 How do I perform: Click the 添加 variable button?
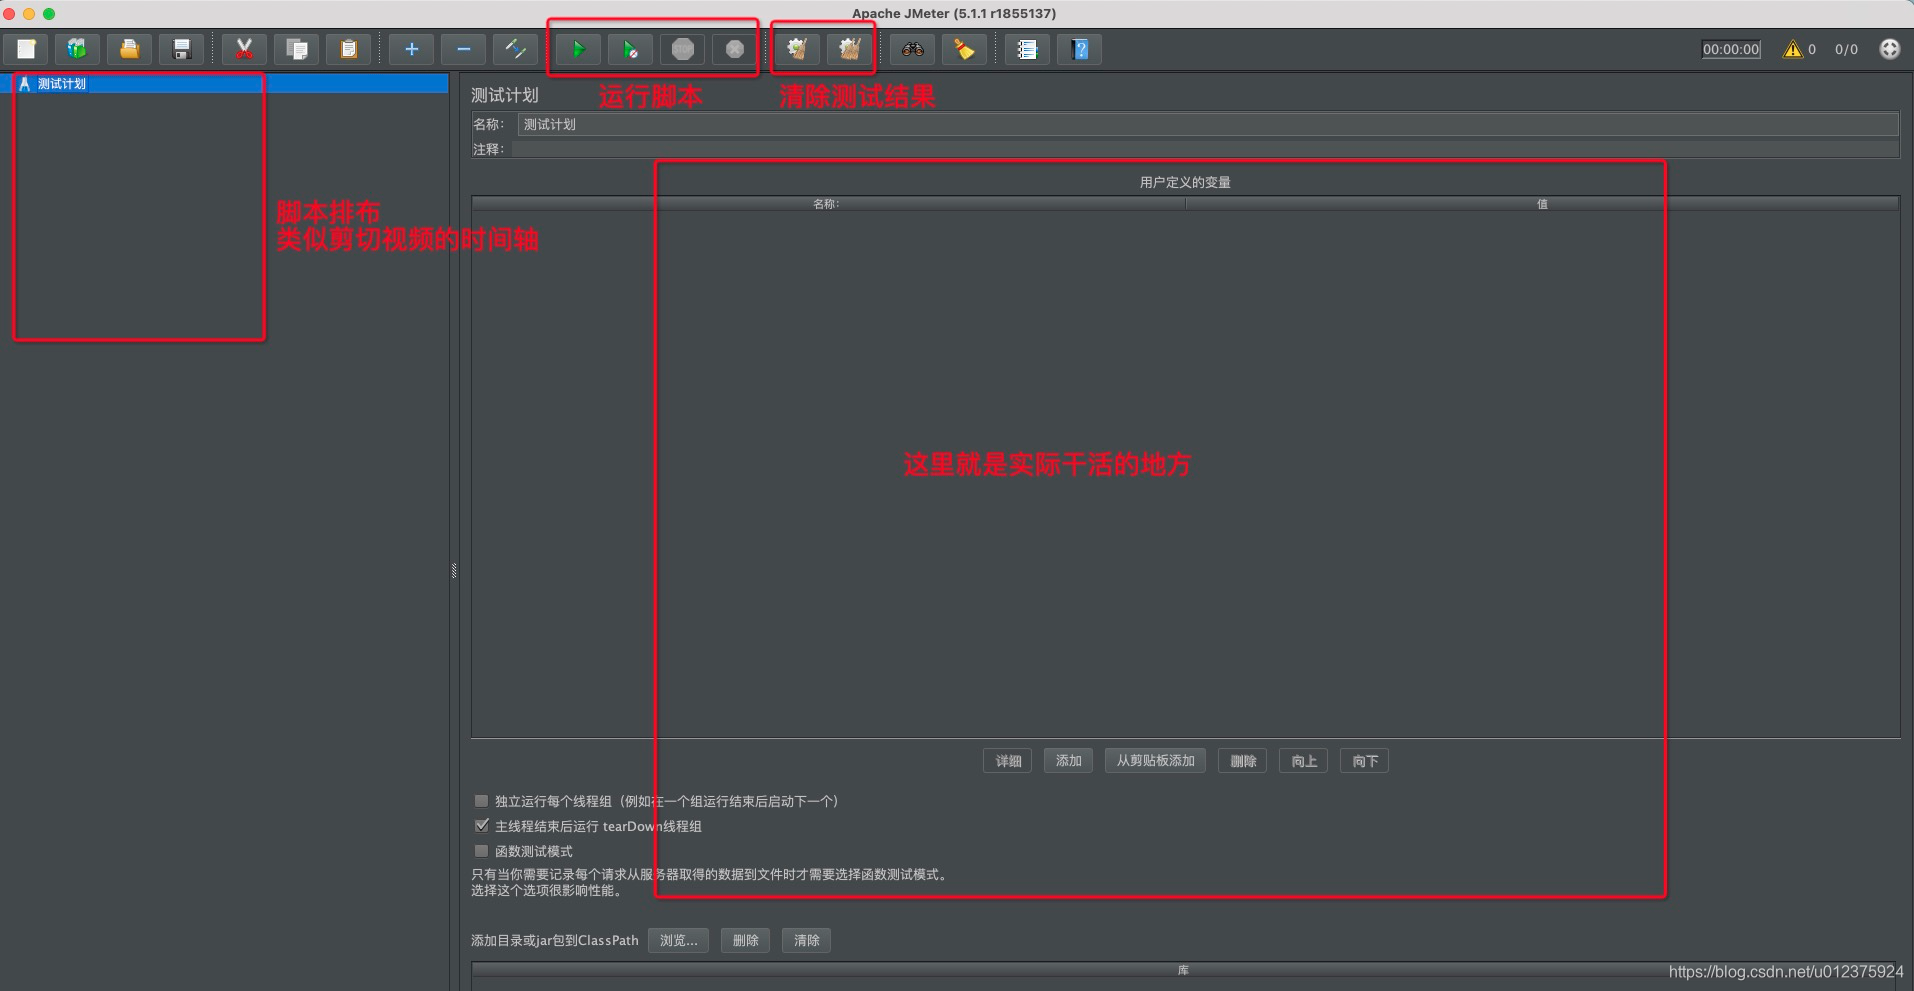pyautogui.click(x=1068, y=761)
